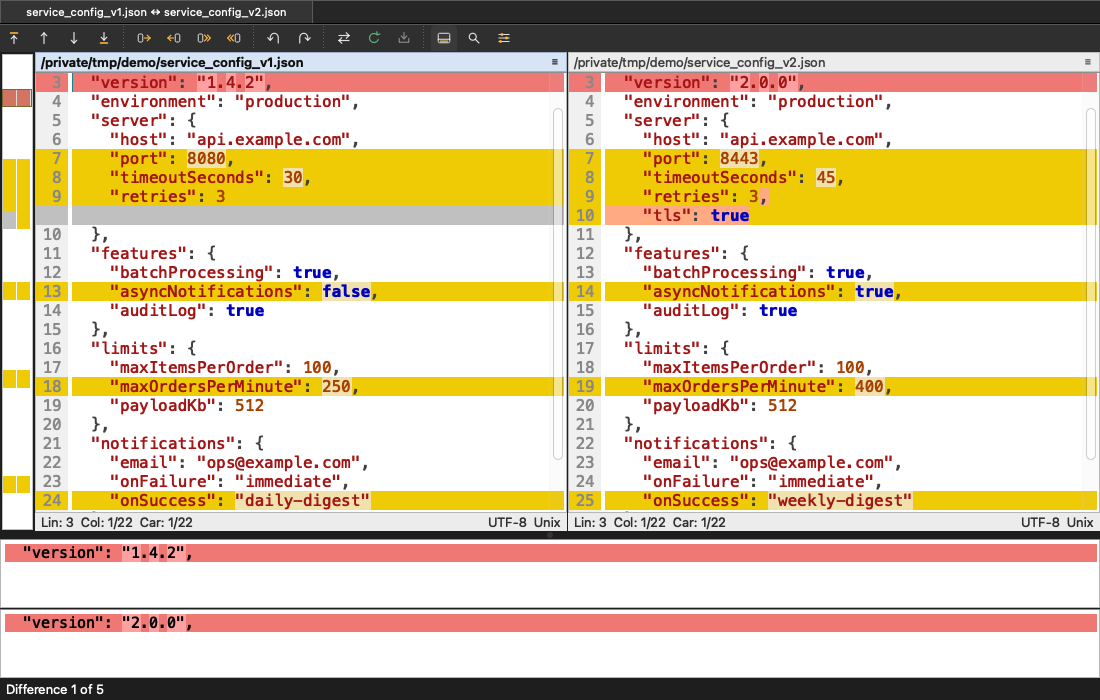Viewport: 1100px width, 700px height.
Task: Click line number 13 in left gutter
Action: tap(52, 291)
